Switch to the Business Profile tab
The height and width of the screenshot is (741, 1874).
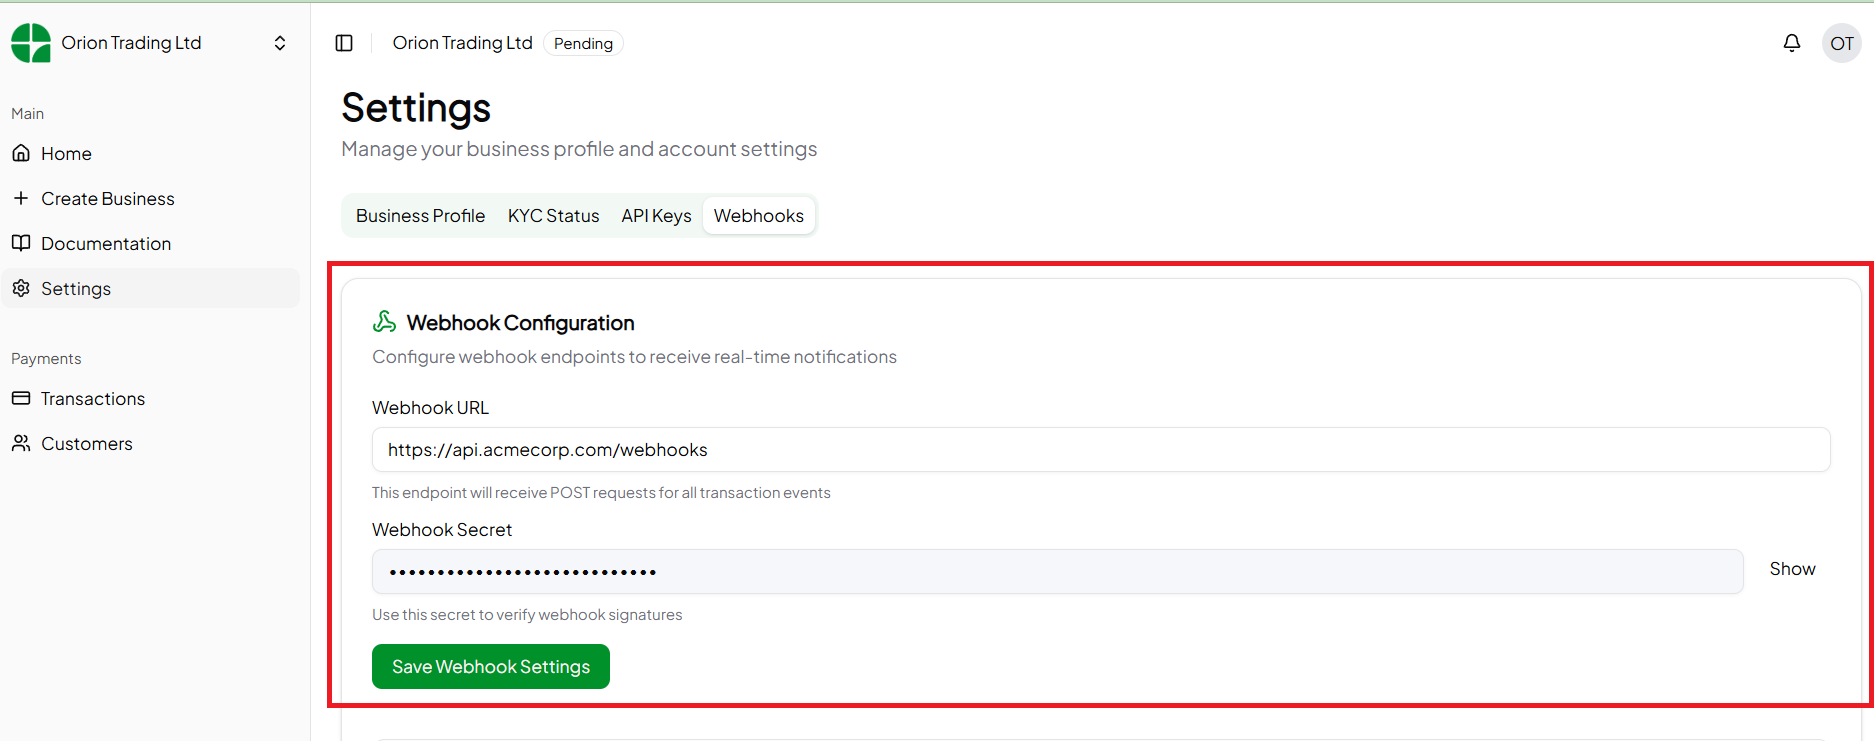(420, 216)
